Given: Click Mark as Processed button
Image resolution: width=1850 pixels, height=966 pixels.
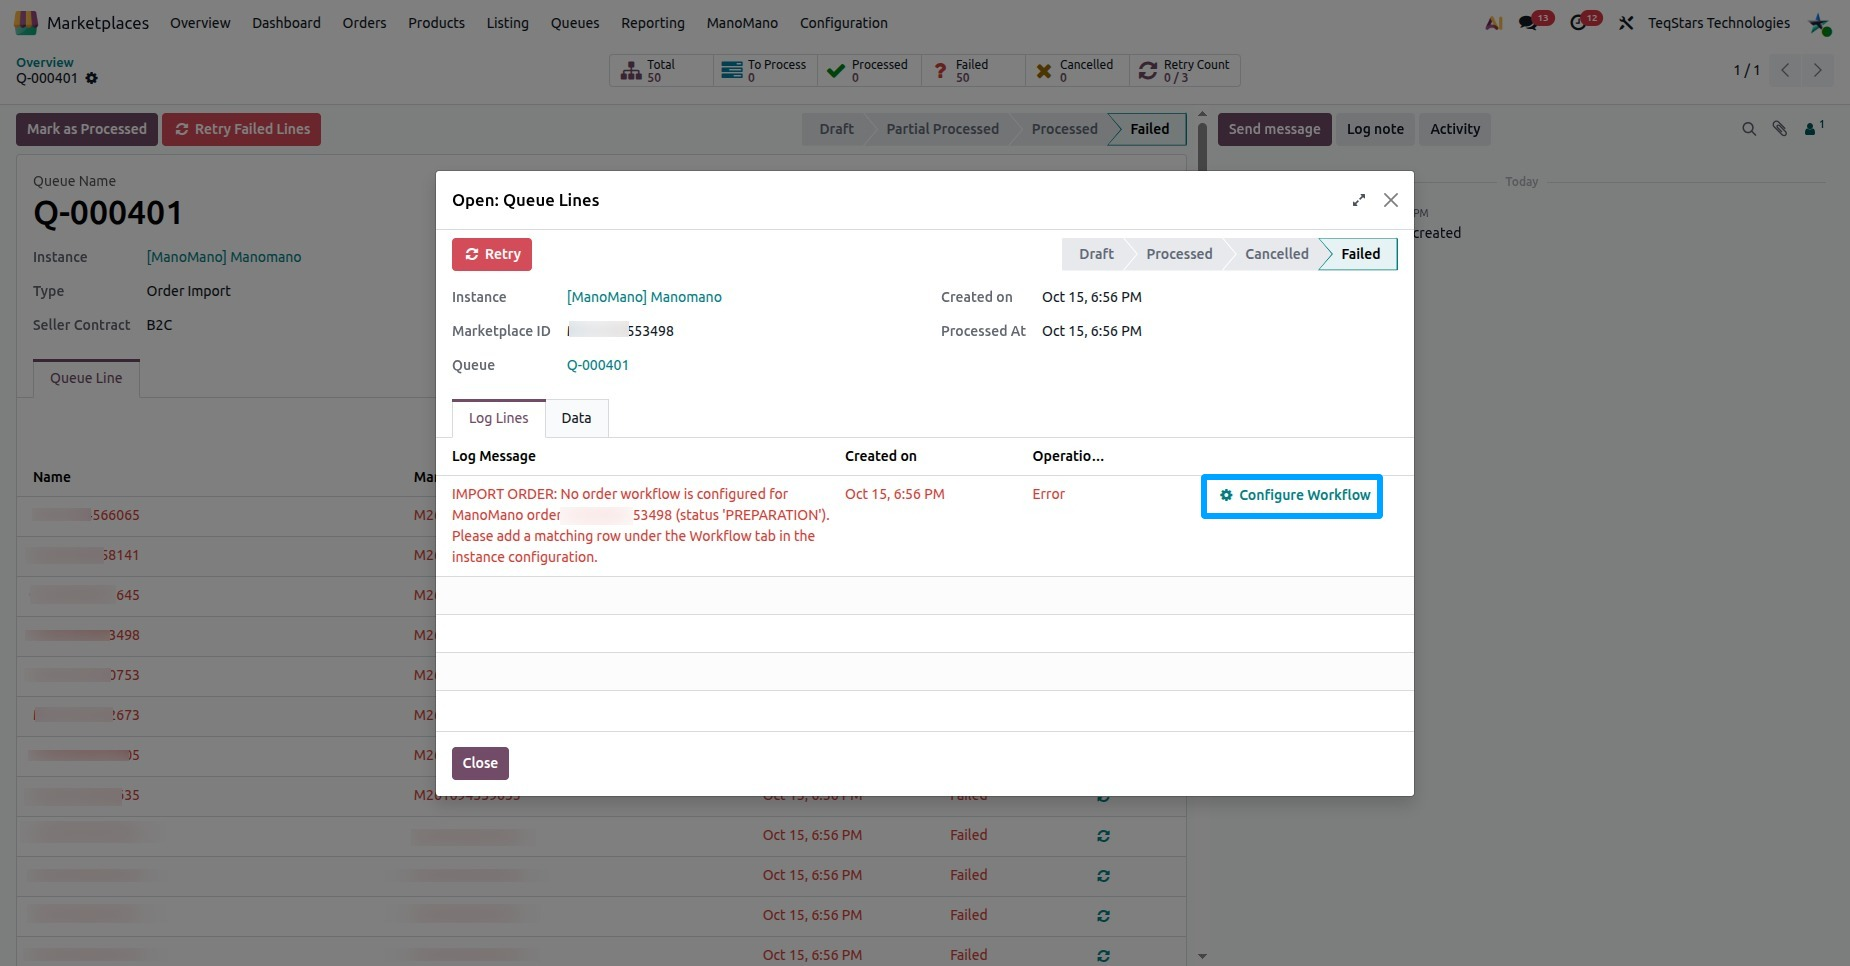Looking at the screenshot, I should [x=87, y=129].
